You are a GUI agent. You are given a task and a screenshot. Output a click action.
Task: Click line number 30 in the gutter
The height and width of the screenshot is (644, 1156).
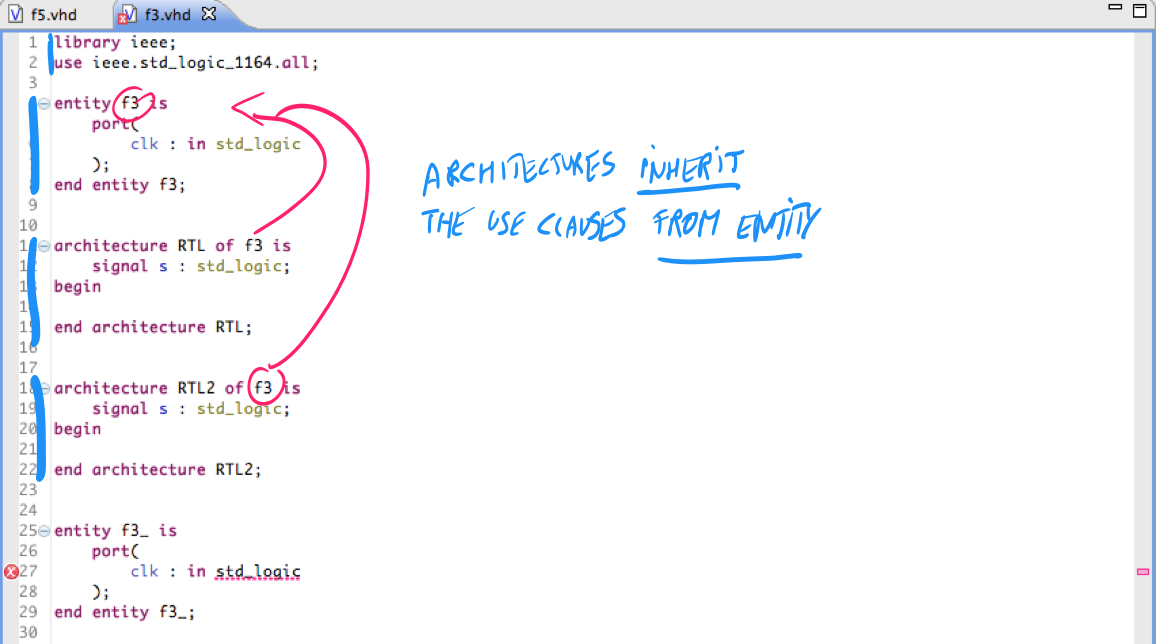click(28, 632)
